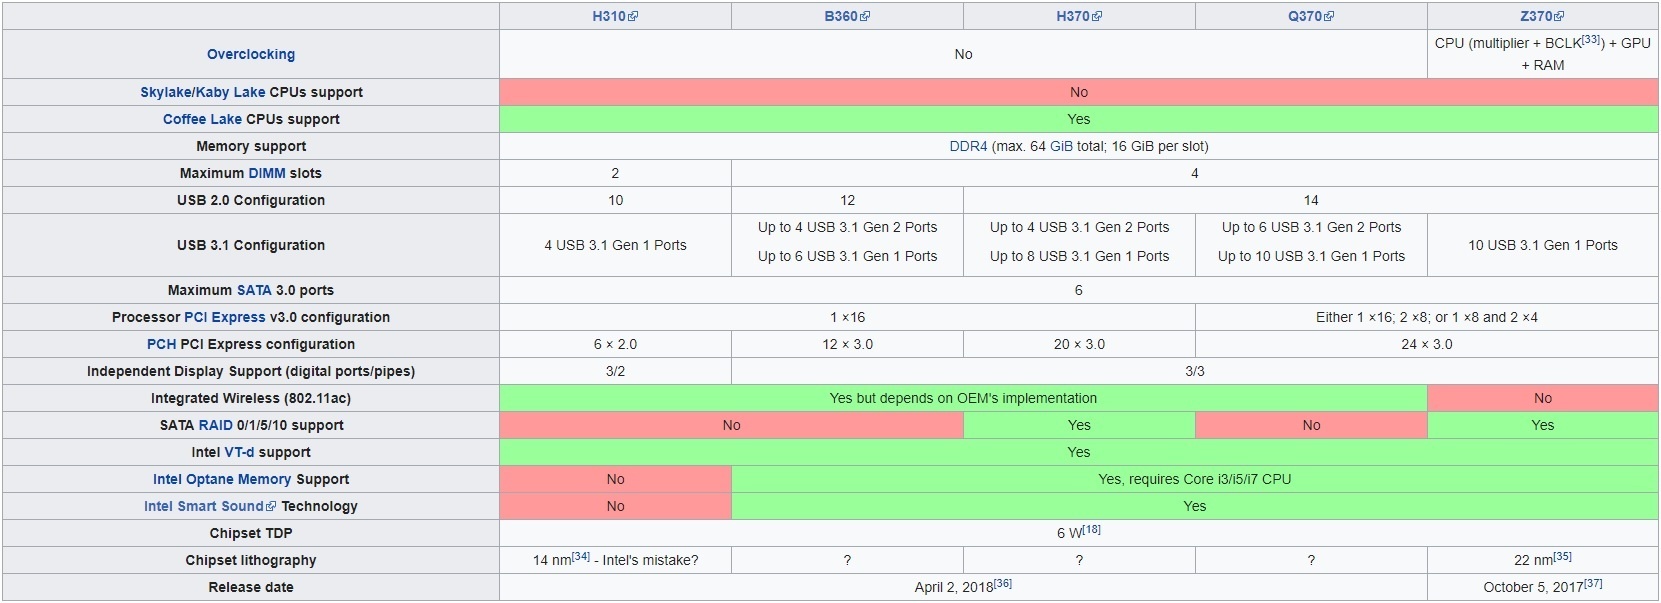Viewport: 1661px width, 603px height.
Task: Click the DDR4 link in Memory support
Action: coord(968,146)
